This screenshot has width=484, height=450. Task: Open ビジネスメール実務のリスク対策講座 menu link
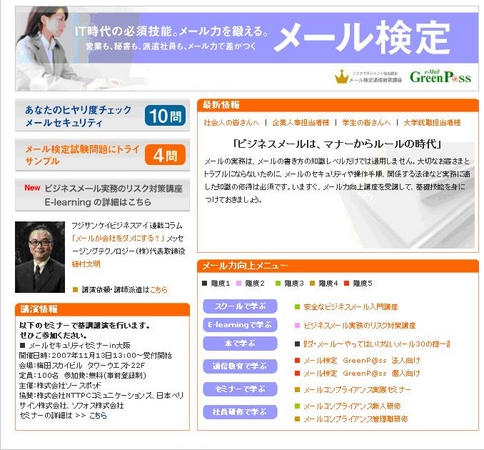point(359,326)
